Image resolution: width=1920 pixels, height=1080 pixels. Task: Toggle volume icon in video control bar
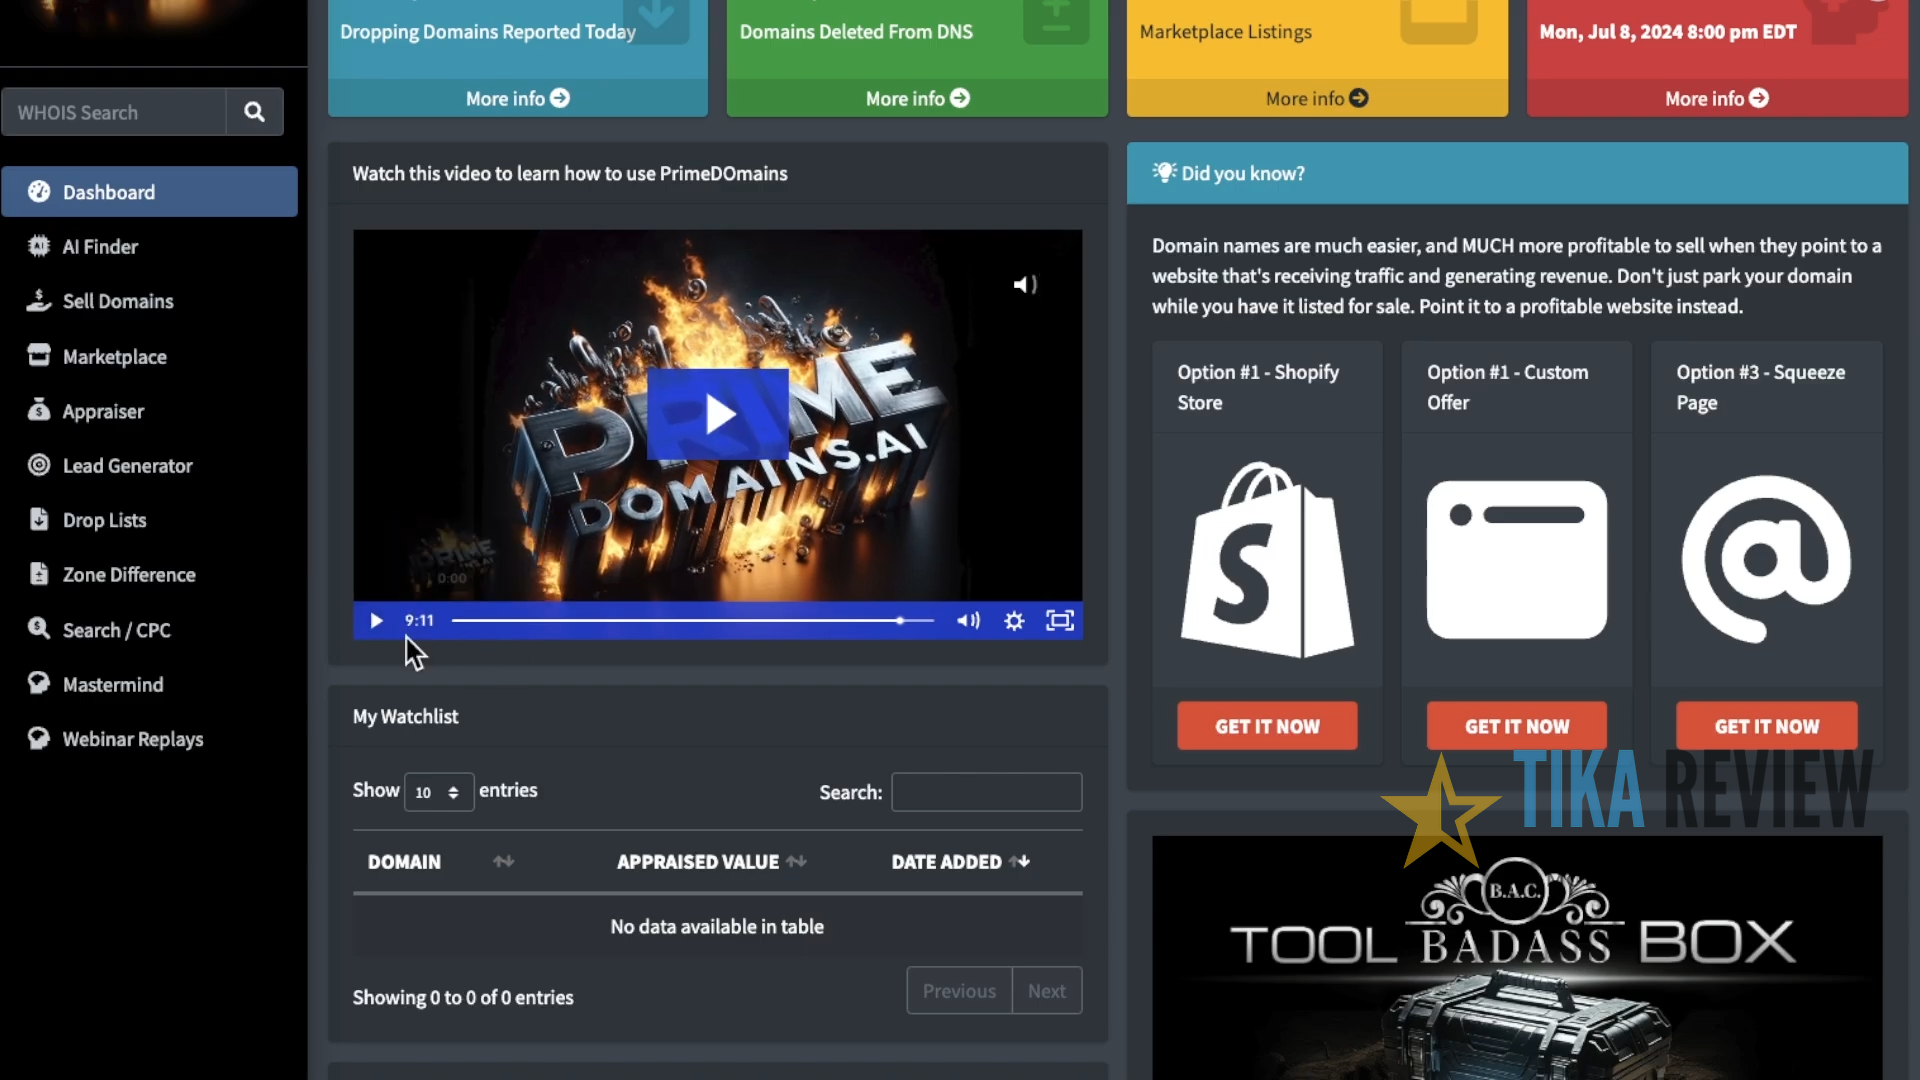coord(967,621)
